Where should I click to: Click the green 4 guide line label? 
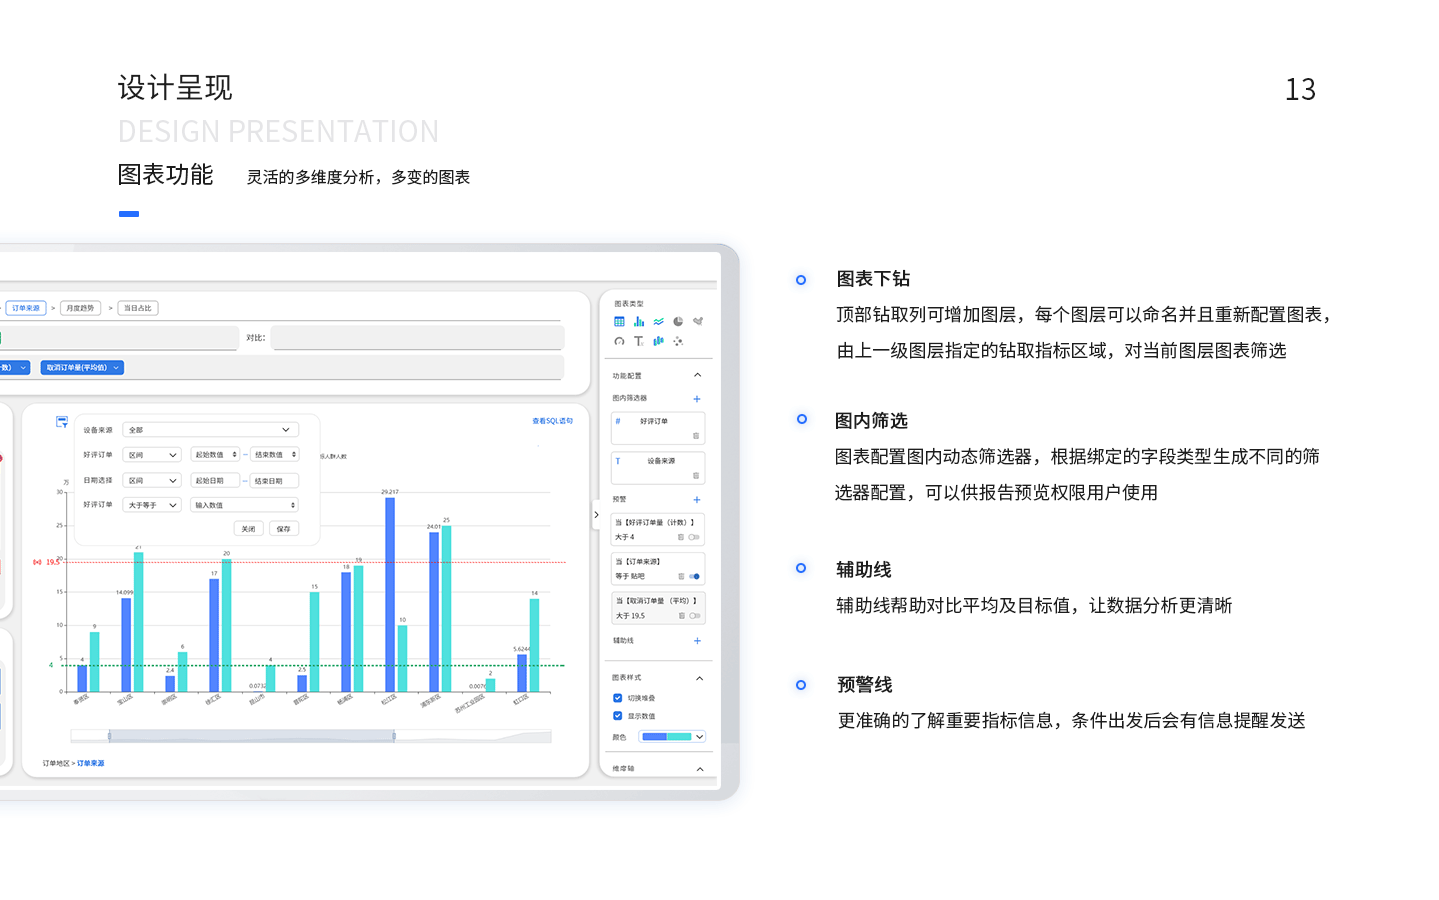click(51, 665)
